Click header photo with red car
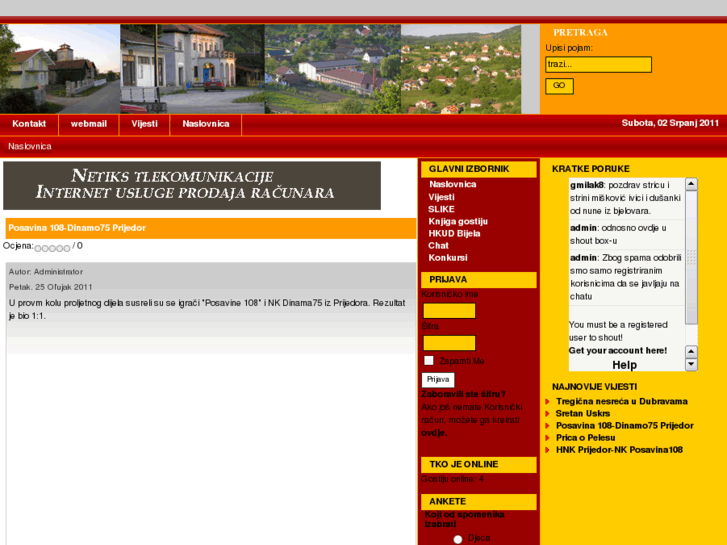 click(x=192, y=69)
